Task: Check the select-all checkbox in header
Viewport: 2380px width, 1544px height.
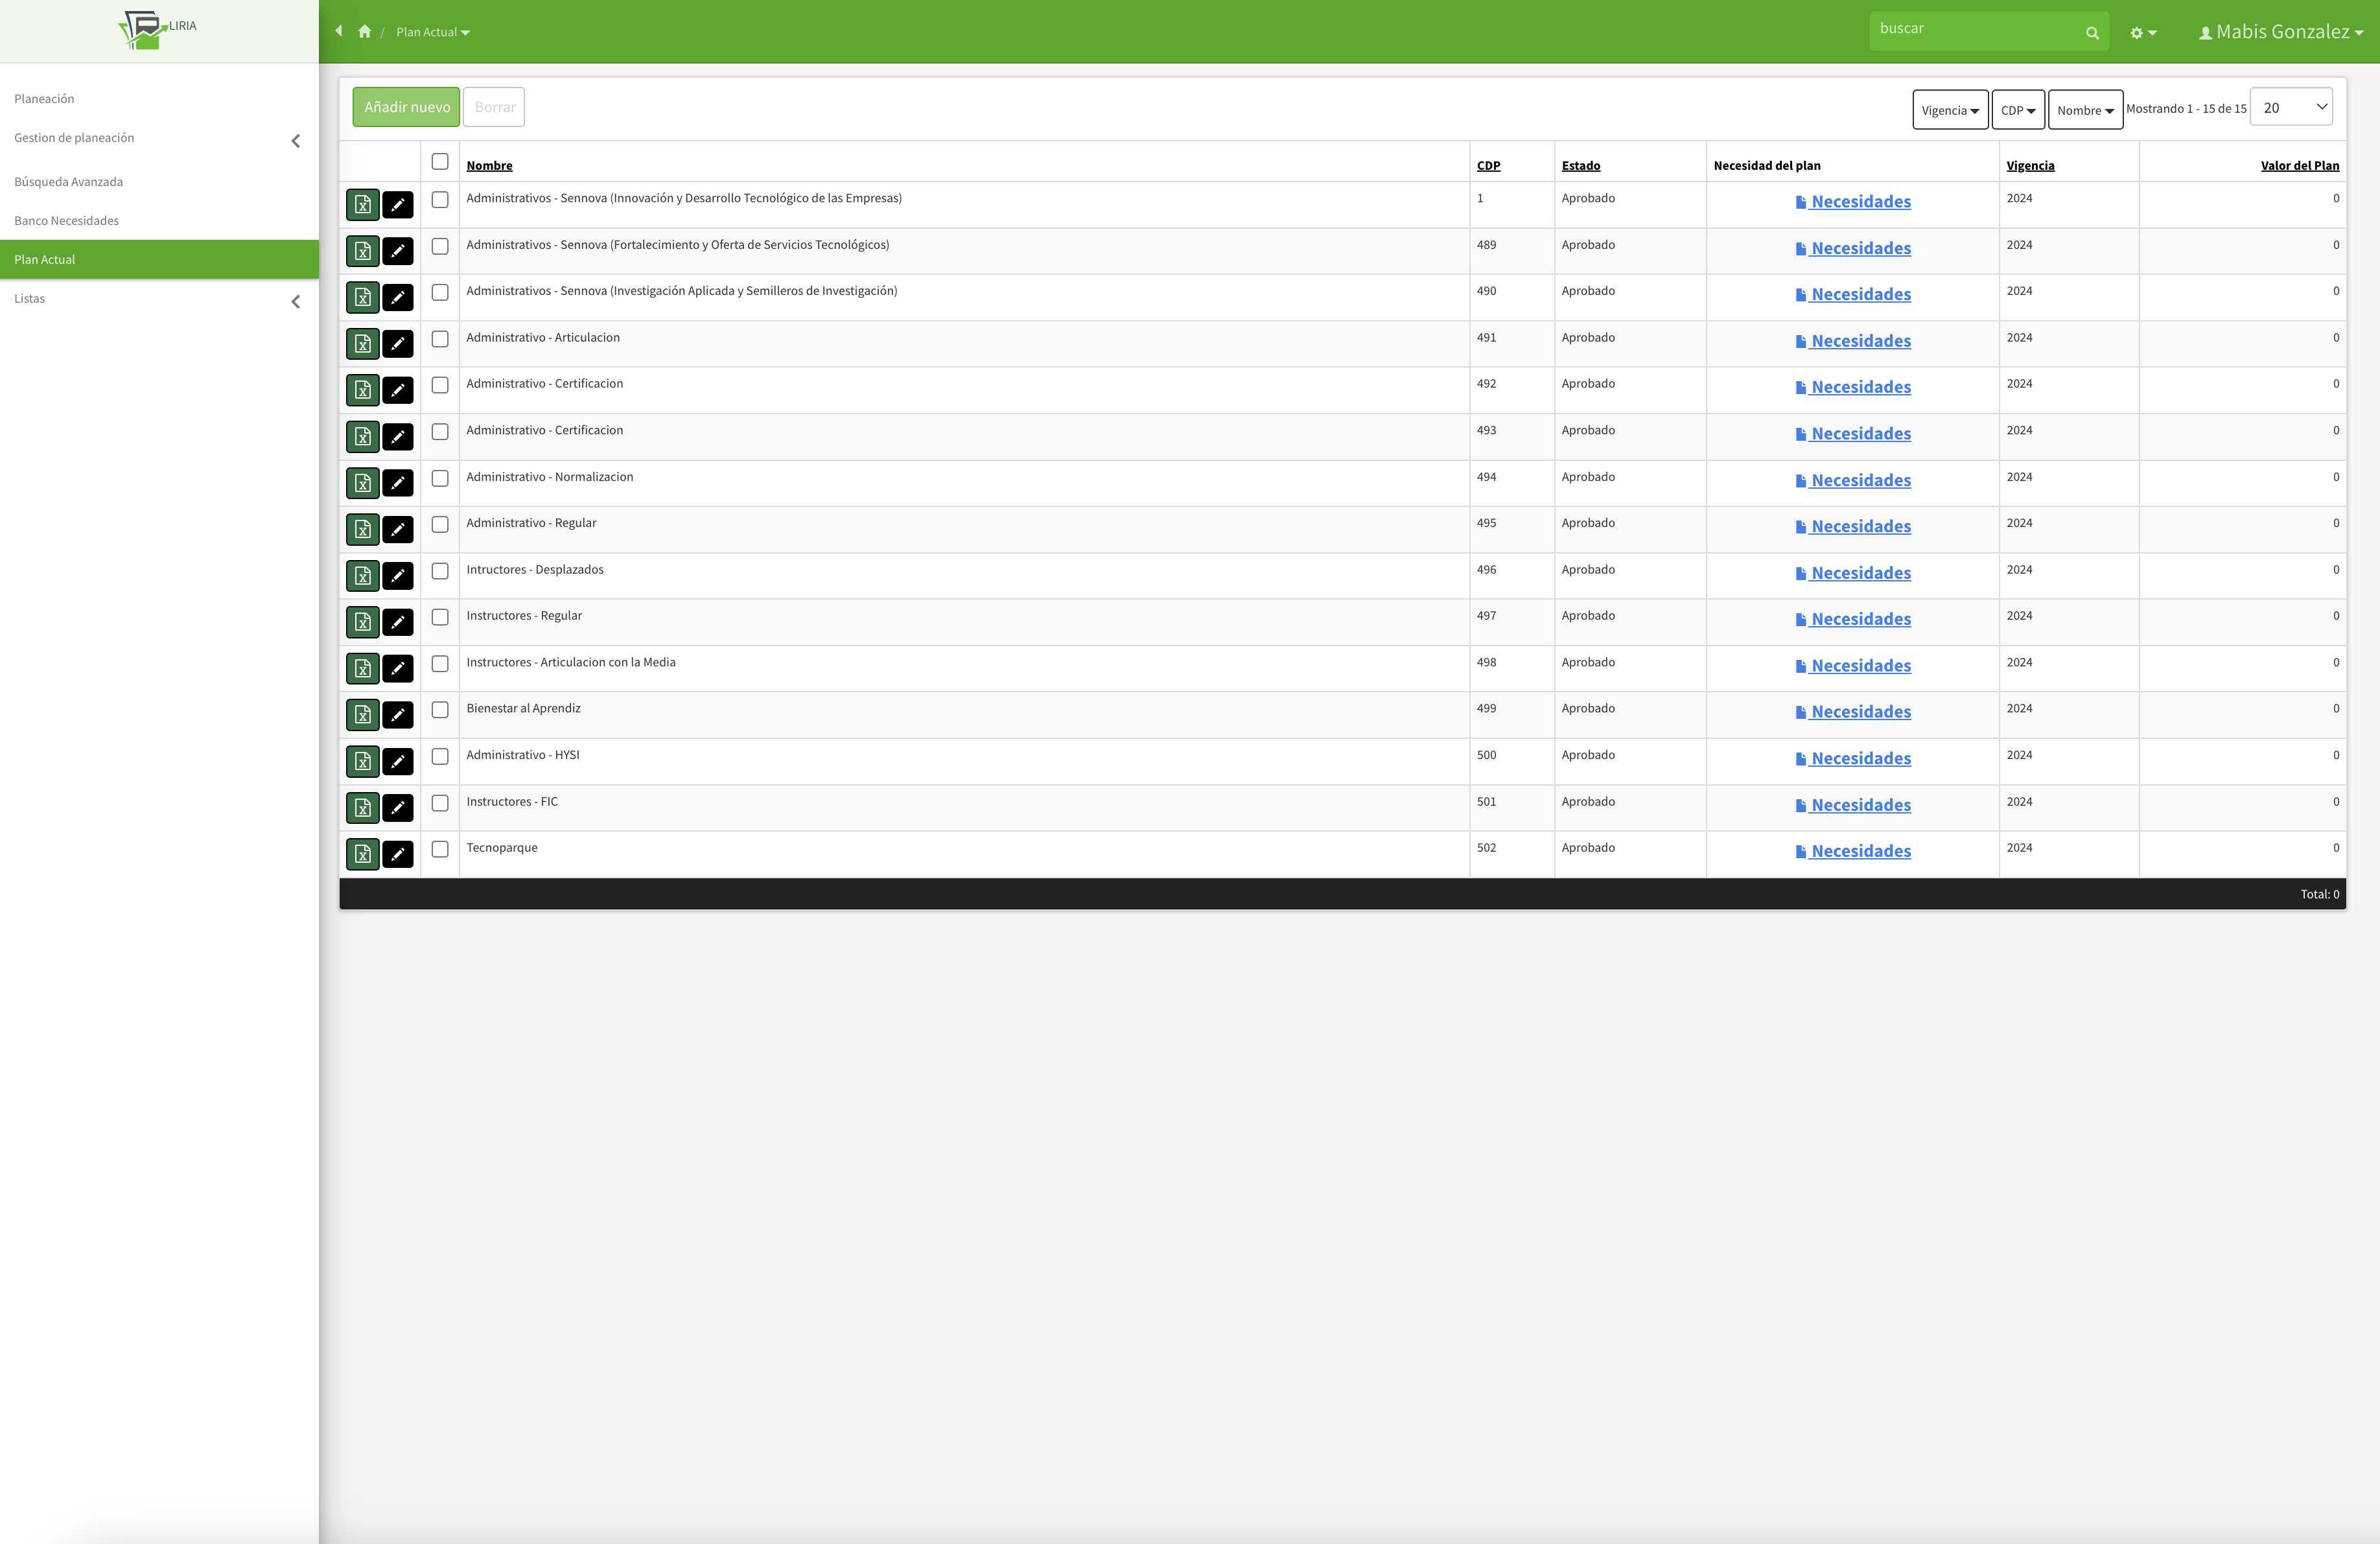Action: [x=440, y=162]
